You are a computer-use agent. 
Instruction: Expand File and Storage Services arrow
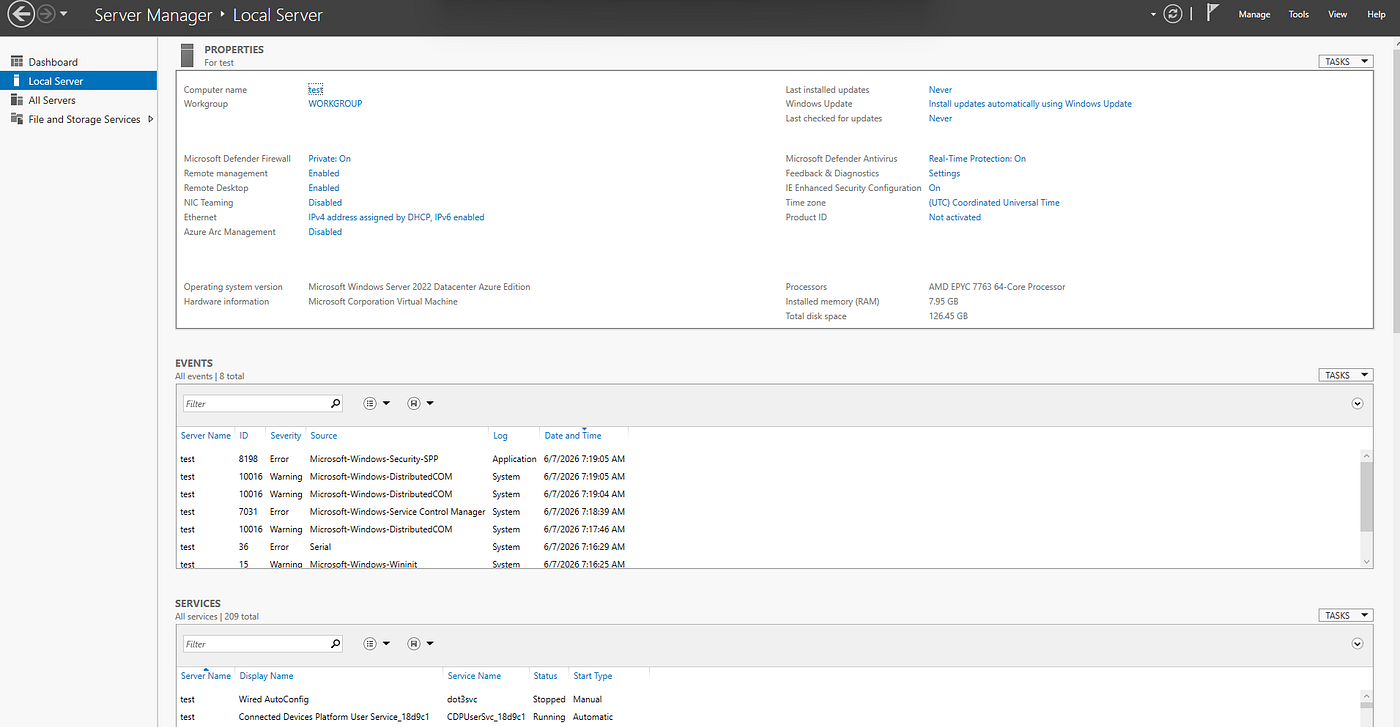[150, 119]
